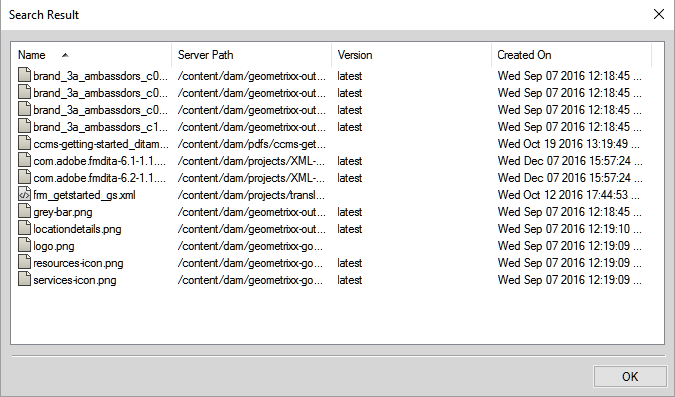The image size is (675, 397).
Task: Click file icon beside logo.png
Action: pos(25,245)
